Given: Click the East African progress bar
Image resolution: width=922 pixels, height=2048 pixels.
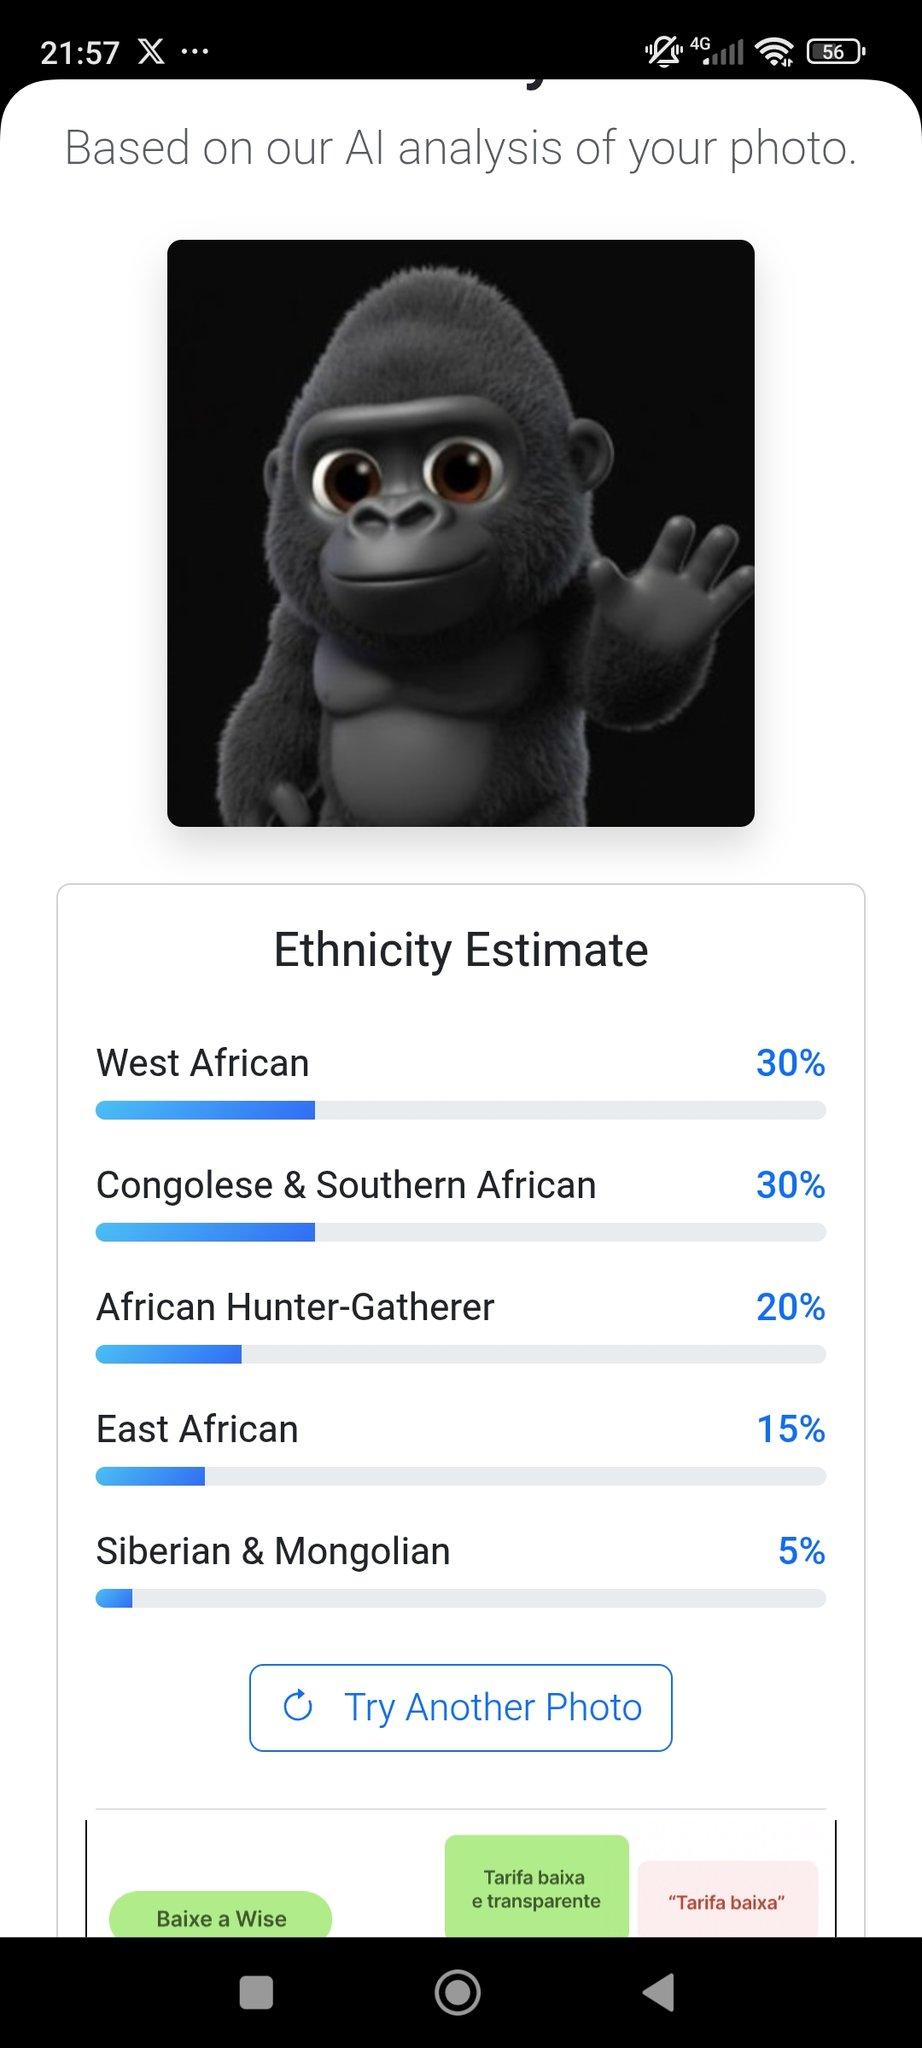Looking at the screenshot, I should 461,1476.
